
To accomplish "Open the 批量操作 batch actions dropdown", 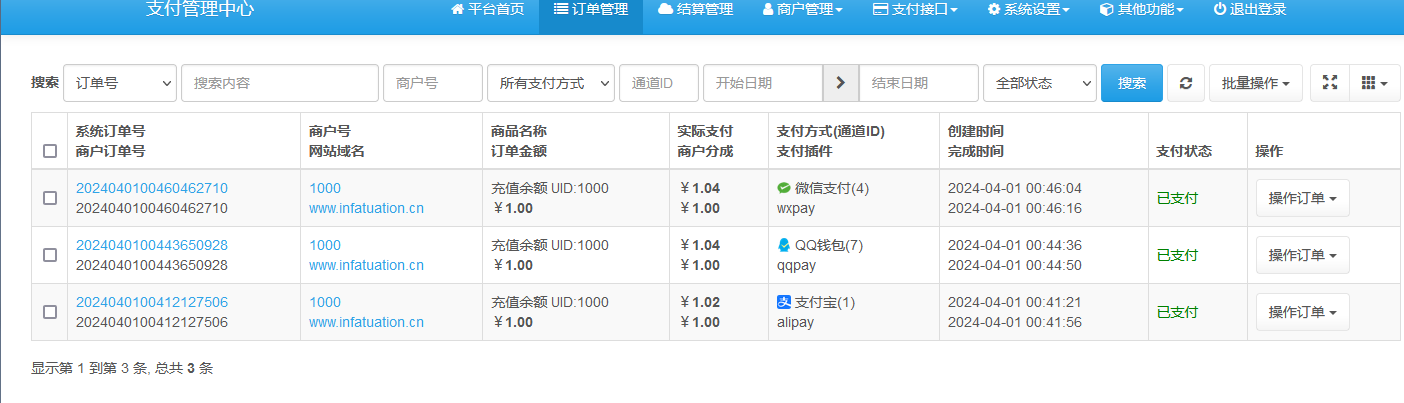I will [1255, 83].
